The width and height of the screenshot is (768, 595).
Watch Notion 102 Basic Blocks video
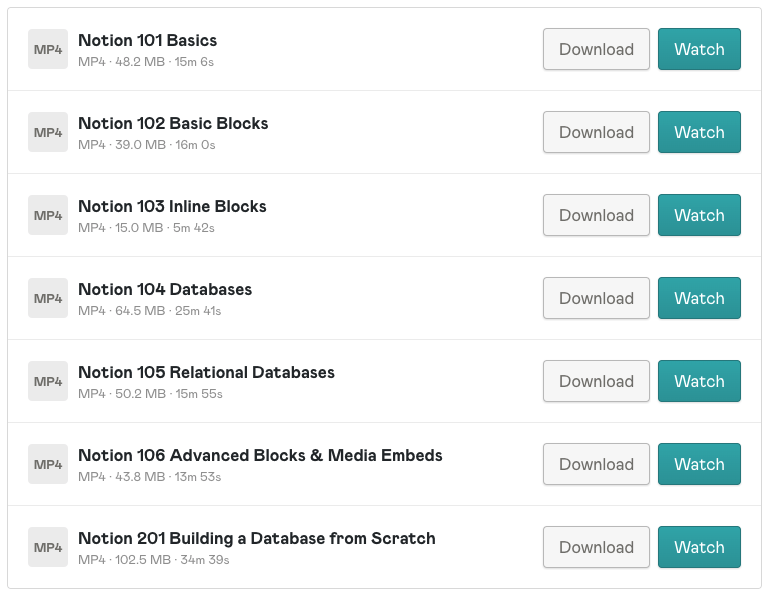coord(699,132)
